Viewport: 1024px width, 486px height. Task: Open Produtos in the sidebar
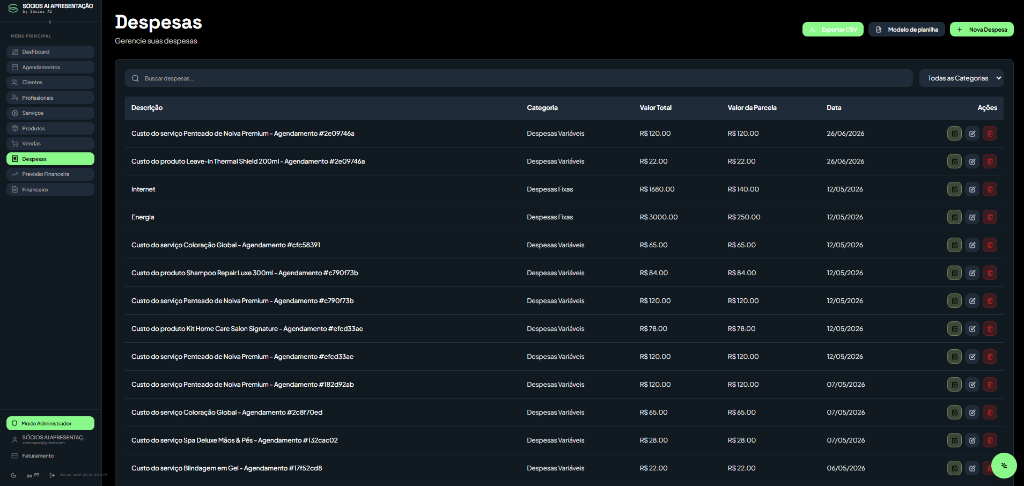pos(50,129)
